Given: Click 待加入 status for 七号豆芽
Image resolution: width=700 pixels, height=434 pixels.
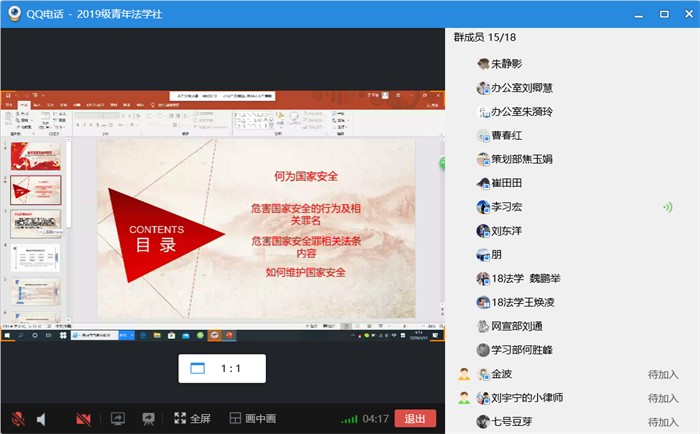Looking at the screenshot, I should pyautogui.click(x=663, y=422).
